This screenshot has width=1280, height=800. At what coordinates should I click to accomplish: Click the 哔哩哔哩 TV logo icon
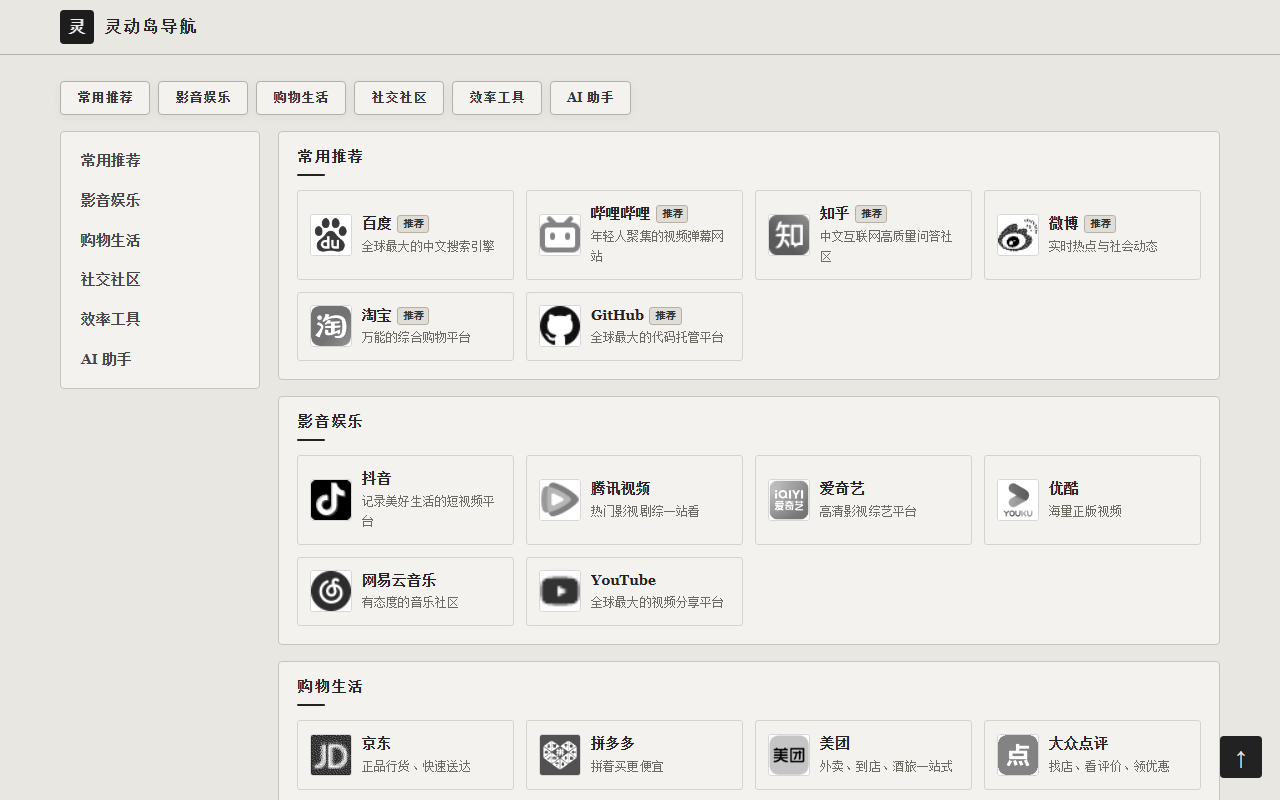[x=560, y=235]
